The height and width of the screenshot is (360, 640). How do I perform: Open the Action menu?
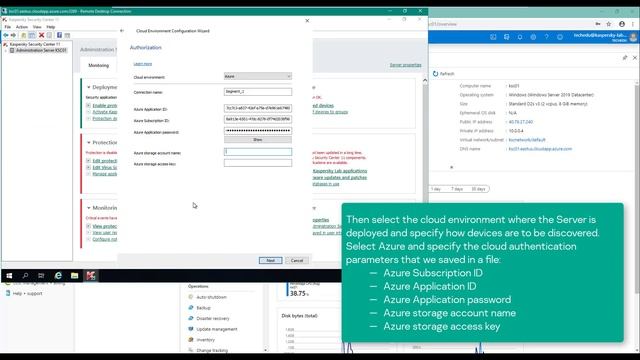22,27
